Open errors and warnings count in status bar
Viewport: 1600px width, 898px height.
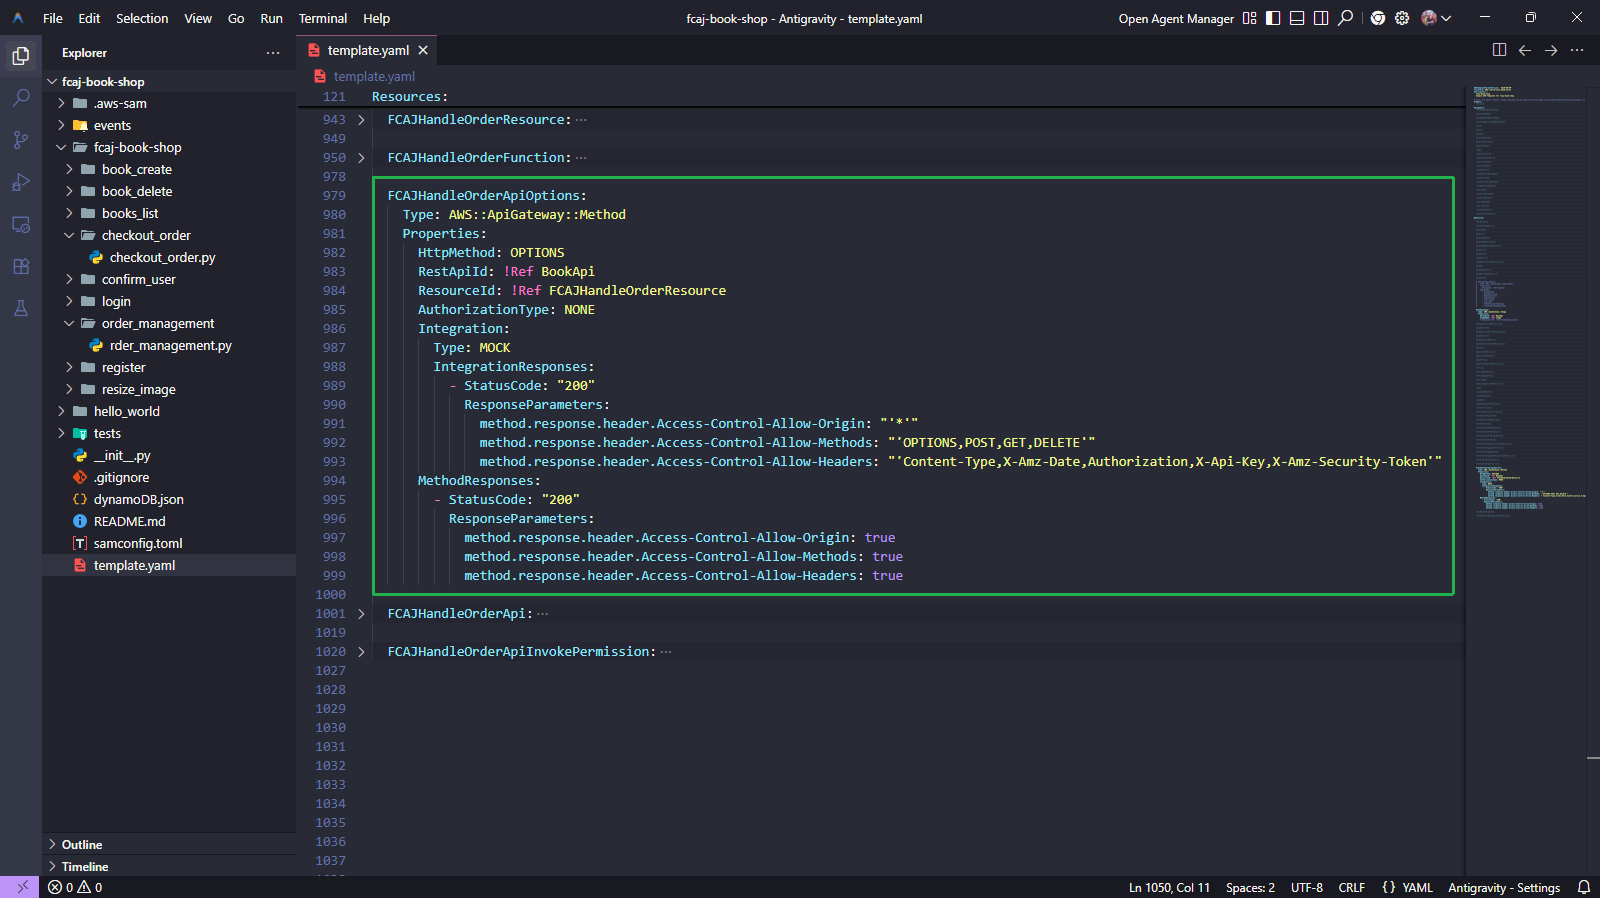tap(75, 887)
